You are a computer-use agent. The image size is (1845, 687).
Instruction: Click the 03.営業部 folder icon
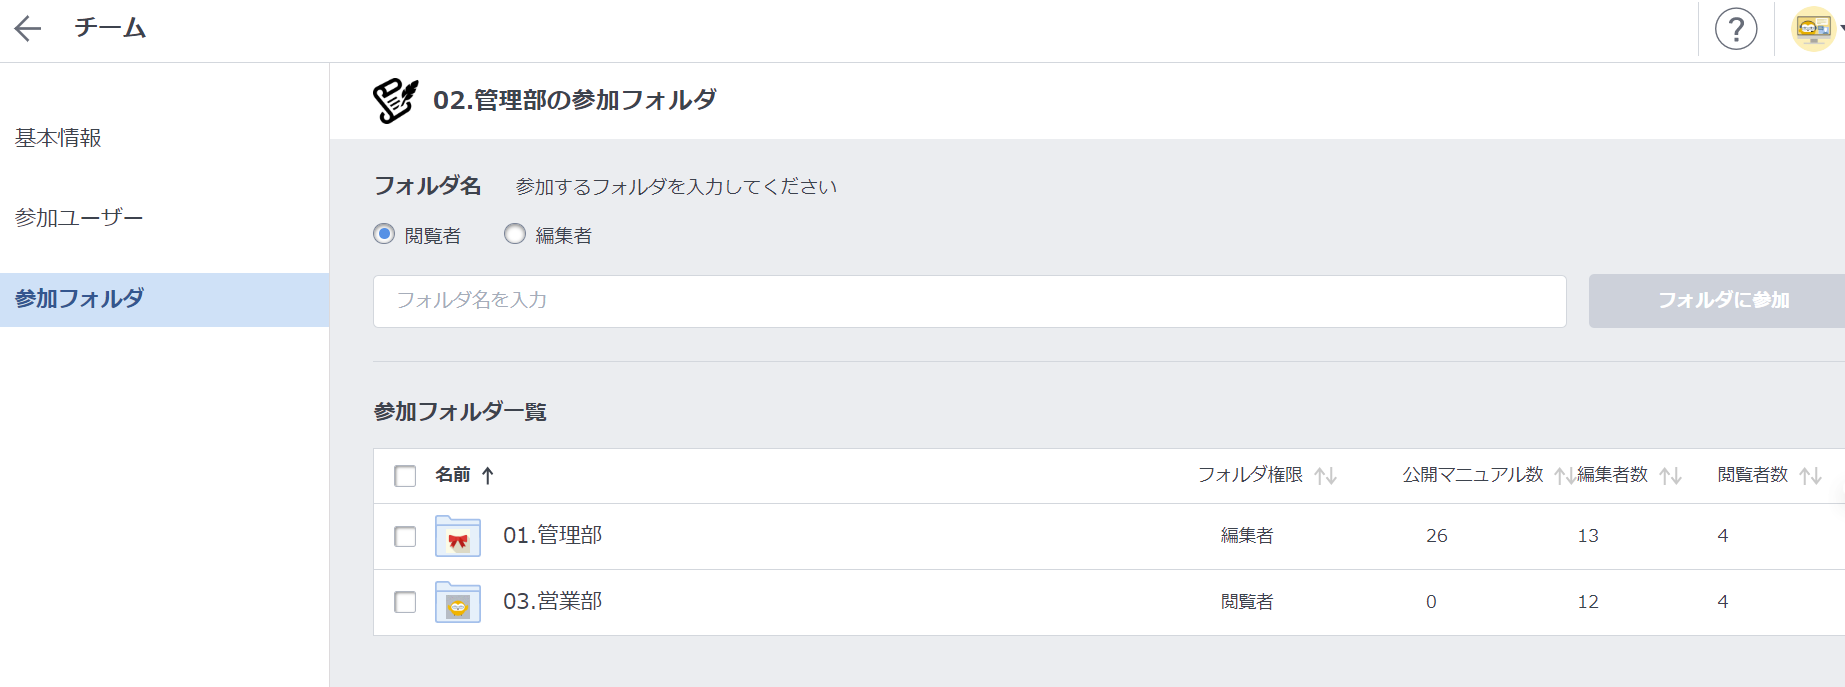pos(458,602)
